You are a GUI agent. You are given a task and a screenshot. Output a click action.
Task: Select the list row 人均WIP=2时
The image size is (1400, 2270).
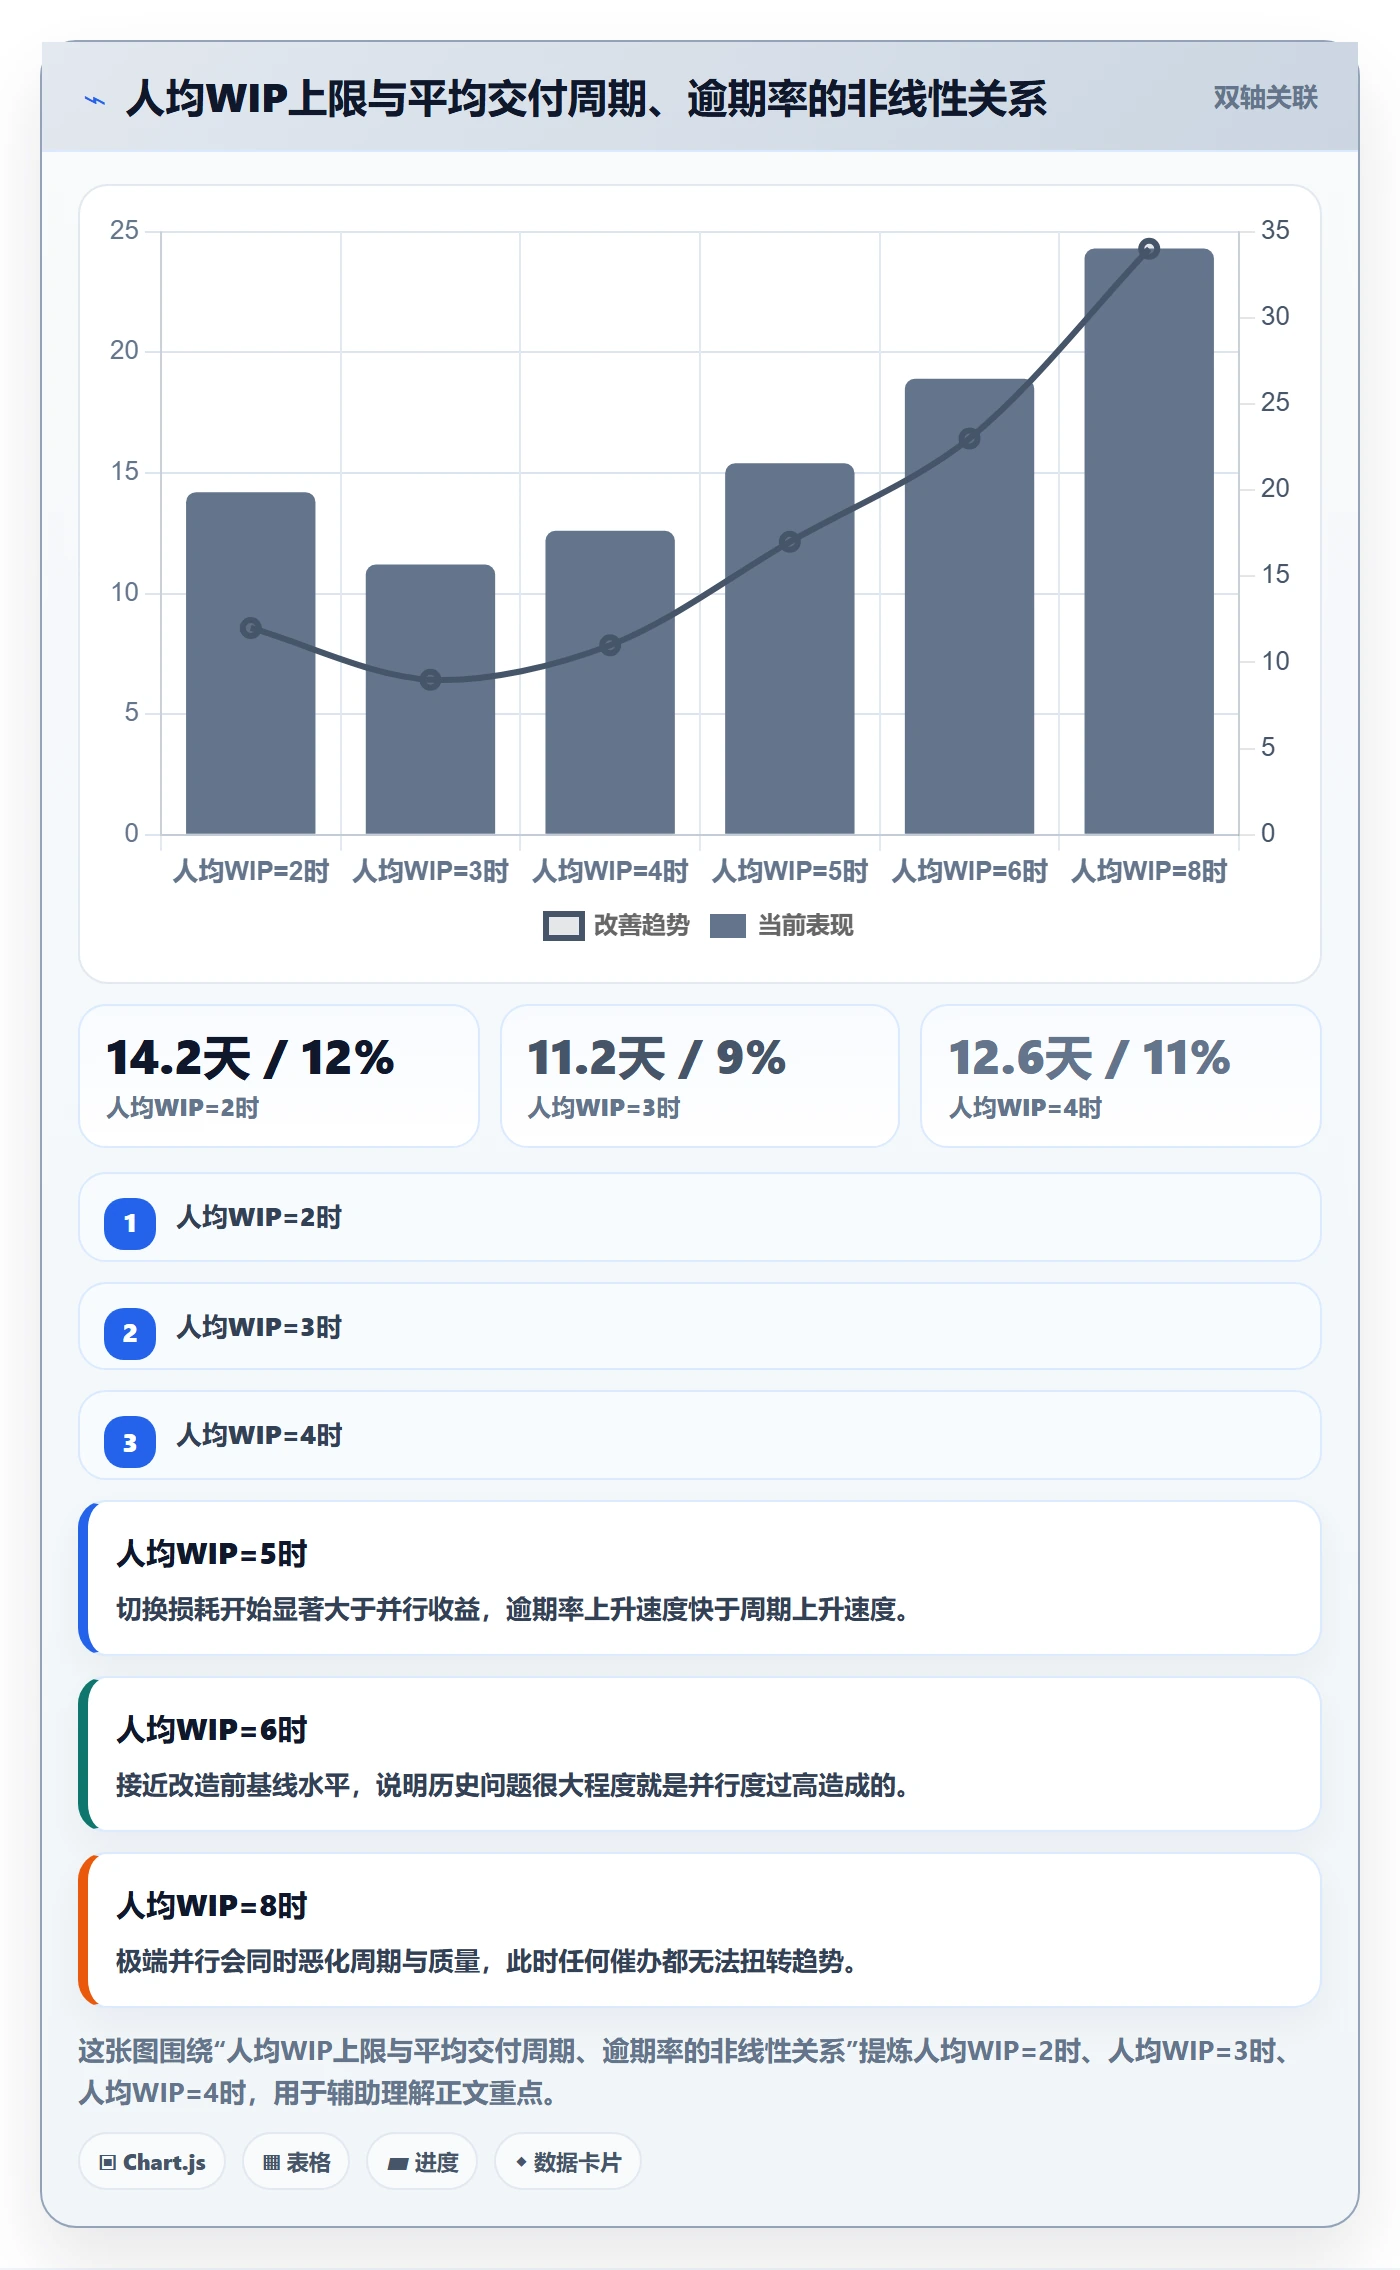[700, 1217]
